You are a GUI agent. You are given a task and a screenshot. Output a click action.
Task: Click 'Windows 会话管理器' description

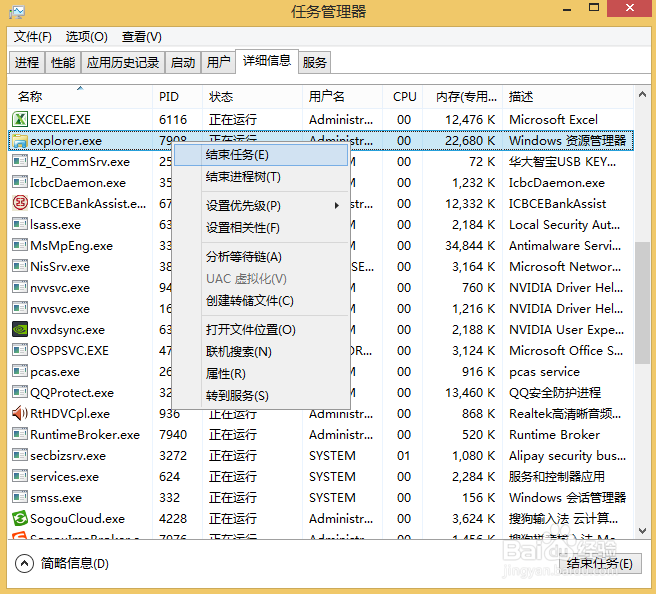point(567,497)
